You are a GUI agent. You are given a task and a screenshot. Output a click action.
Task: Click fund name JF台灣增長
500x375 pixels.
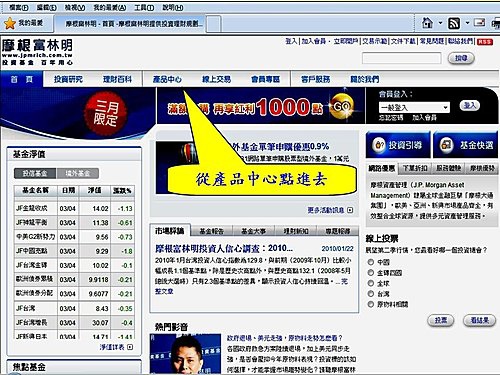32,323
